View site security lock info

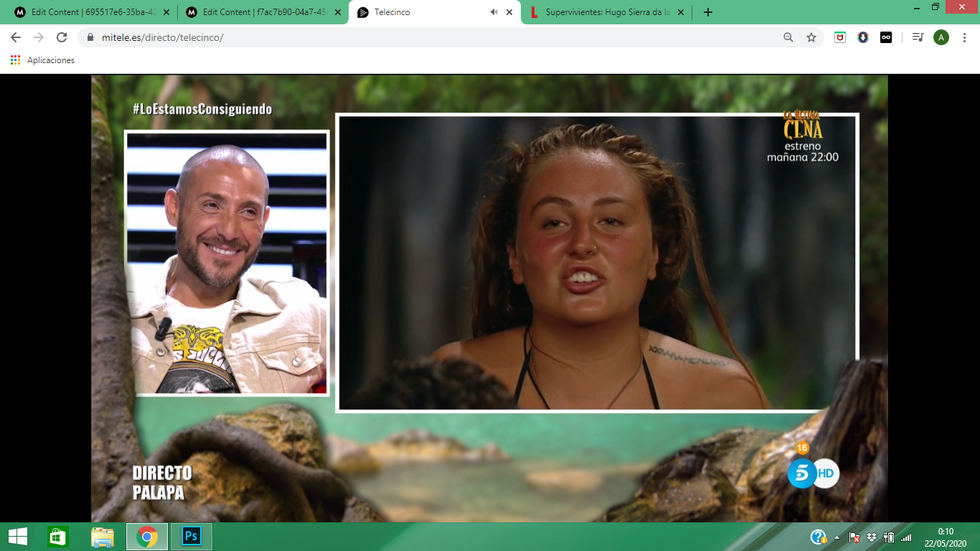pyautogui.click(x=90, y=37)
